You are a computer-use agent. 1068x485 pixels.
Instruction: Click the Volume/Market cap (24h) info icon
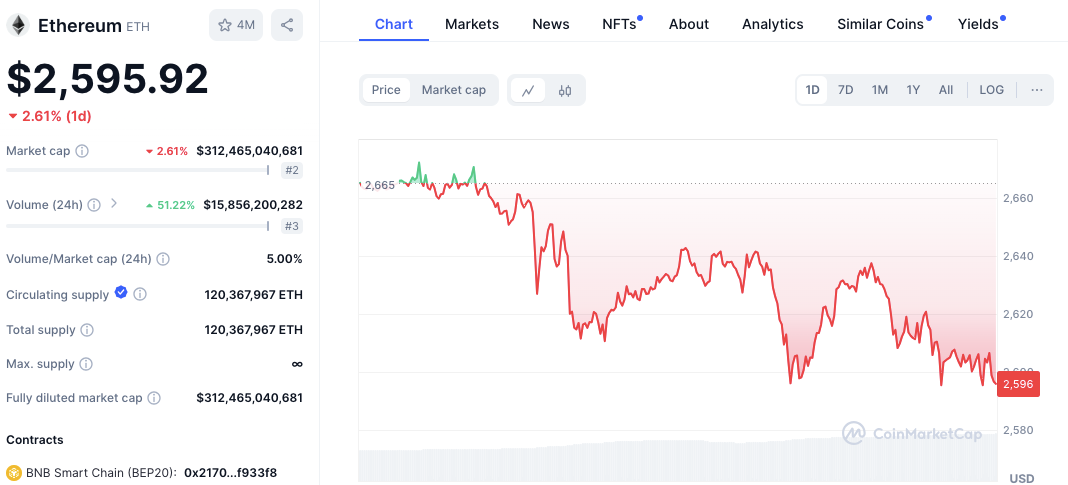[x=163, y=259]
